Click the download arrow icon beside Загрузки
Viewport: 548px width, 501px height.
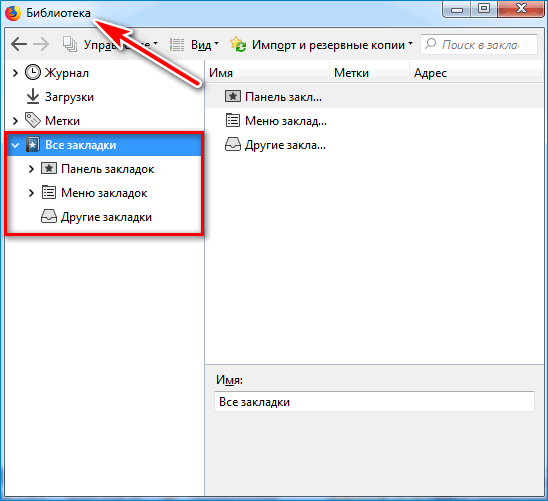click(33, 96)
